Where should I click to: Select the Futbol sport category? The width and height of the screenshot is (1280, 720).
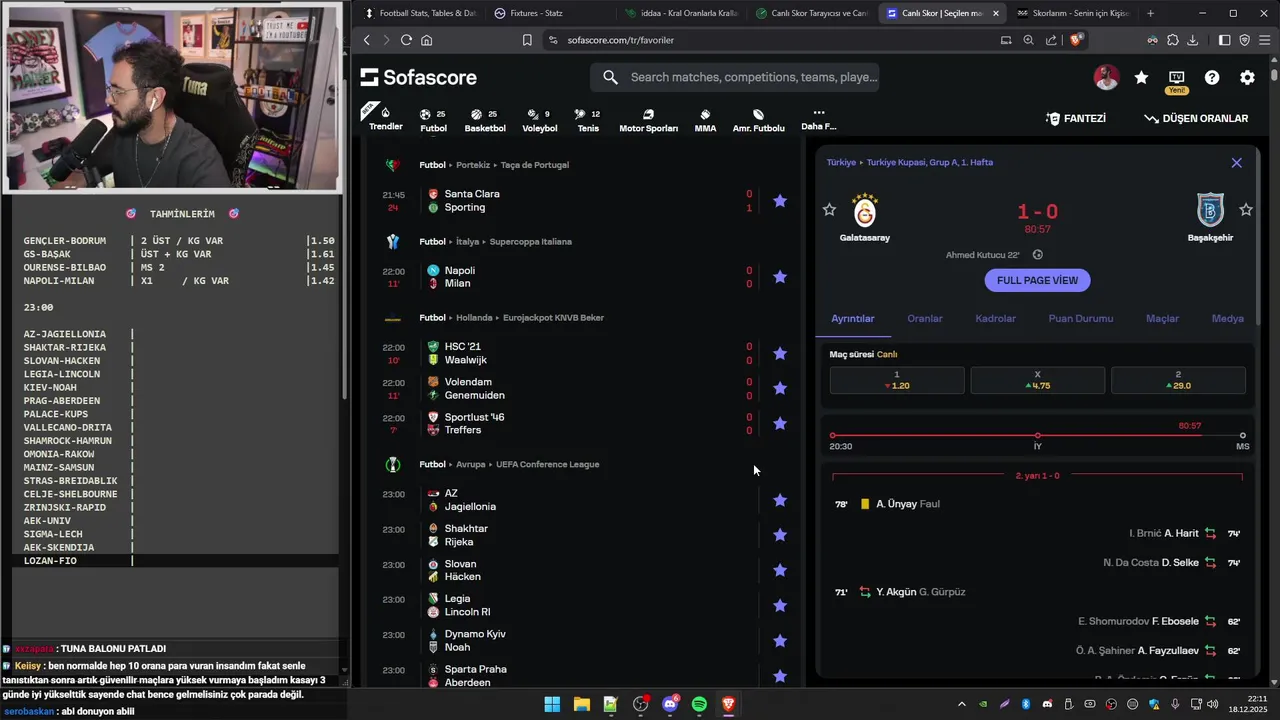[433, 120]
